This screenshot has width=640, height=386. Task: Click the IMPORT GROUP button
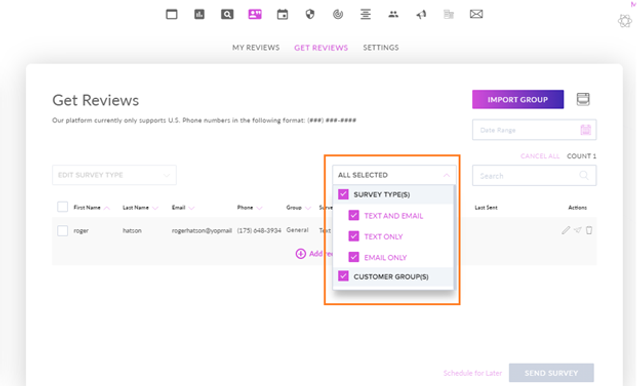[518, 100]
